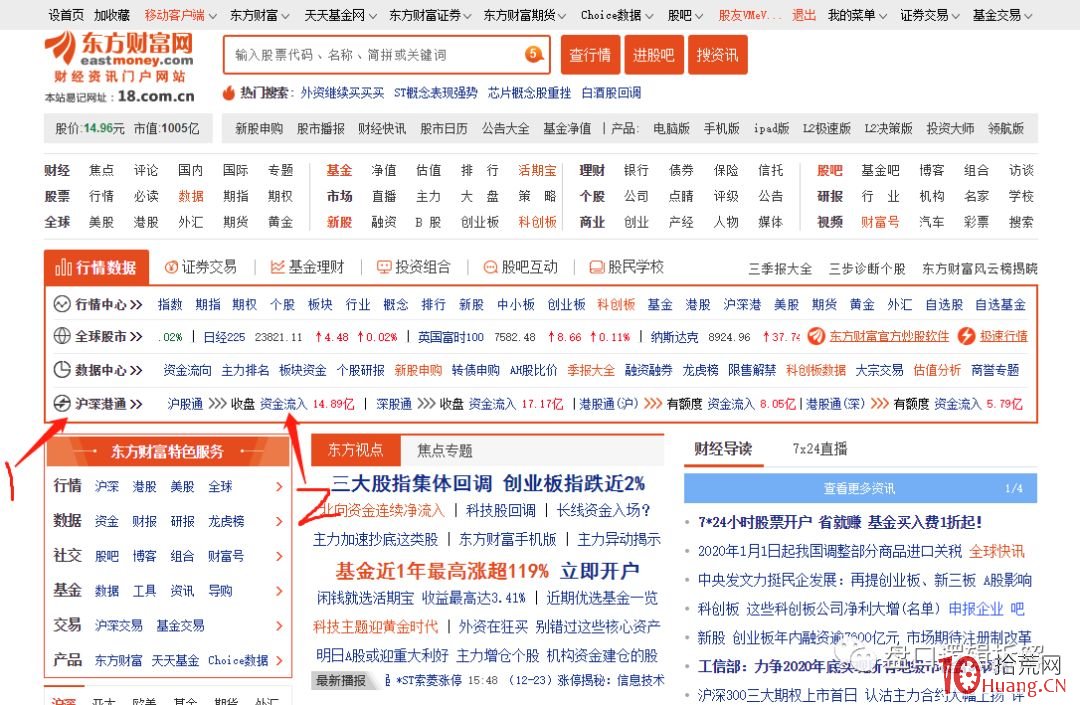Click the 股友 username link

pyautogui.click(x=749, y=15)
